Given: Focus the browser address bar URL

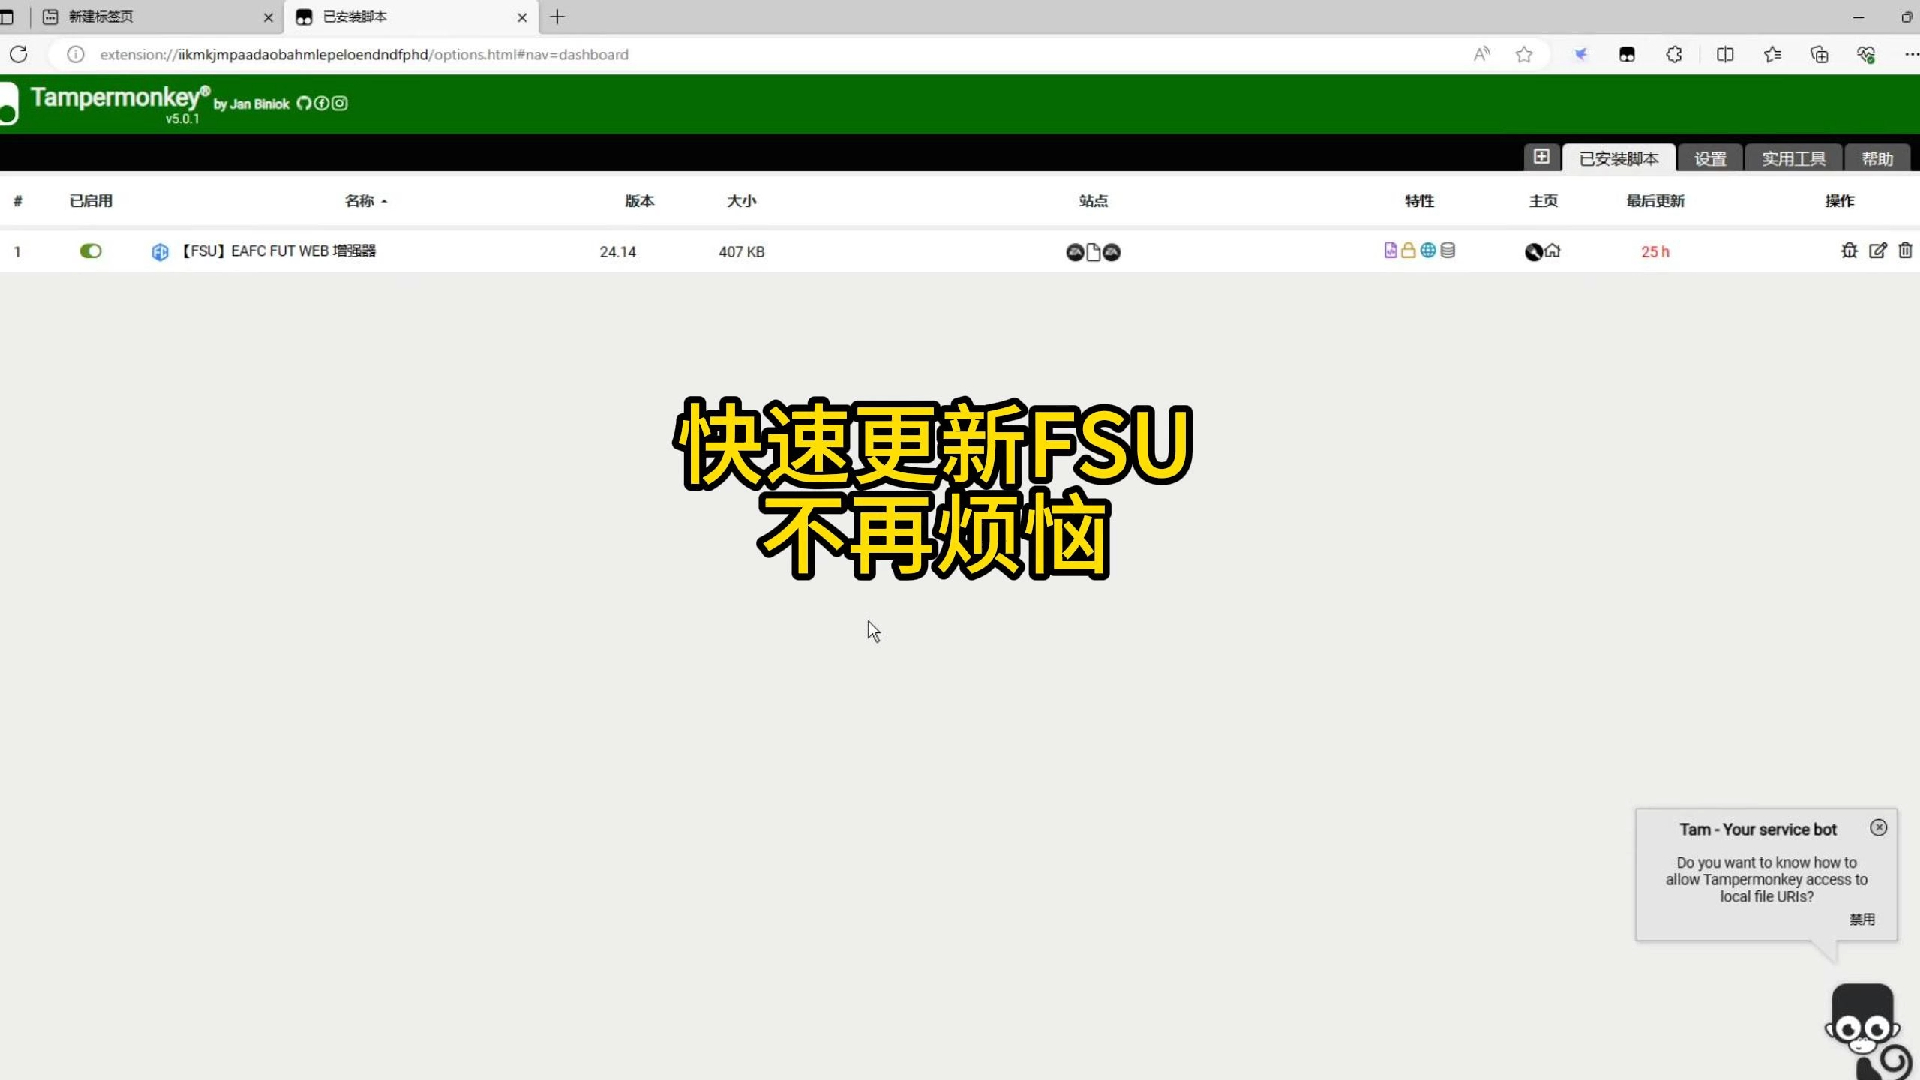Looking at the screenshot, I should click(364, 55).
